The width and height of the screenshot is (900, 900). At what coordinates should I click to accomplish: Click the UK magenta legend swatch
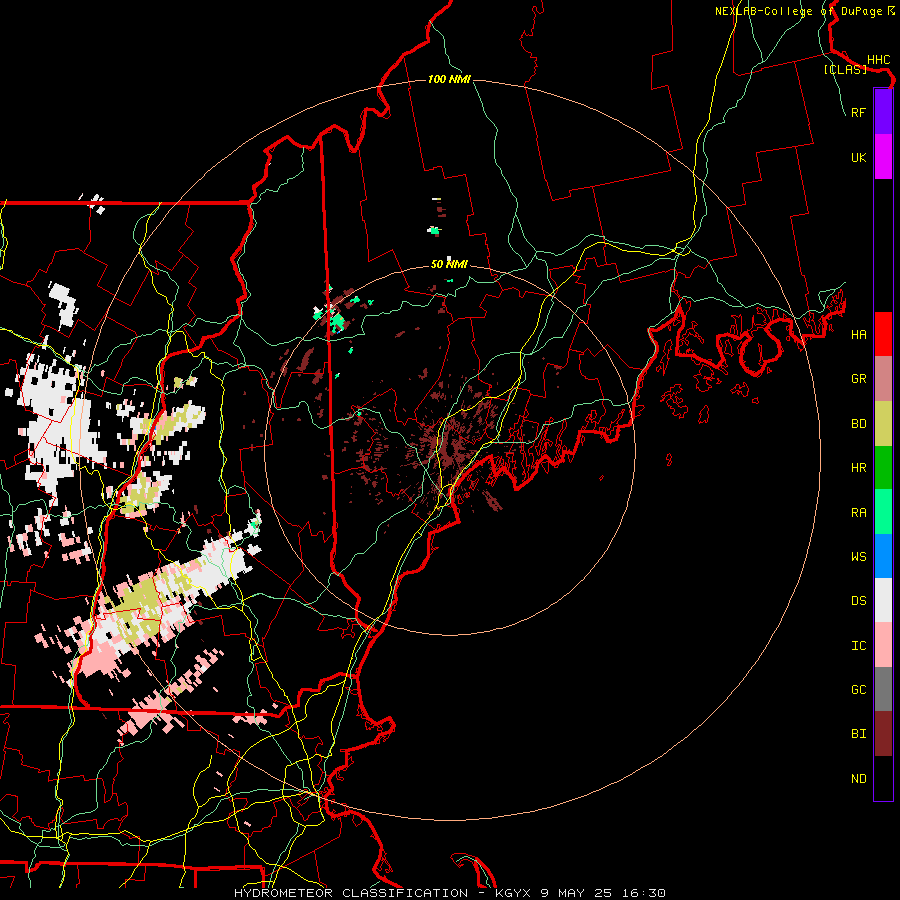coord(883,157)
